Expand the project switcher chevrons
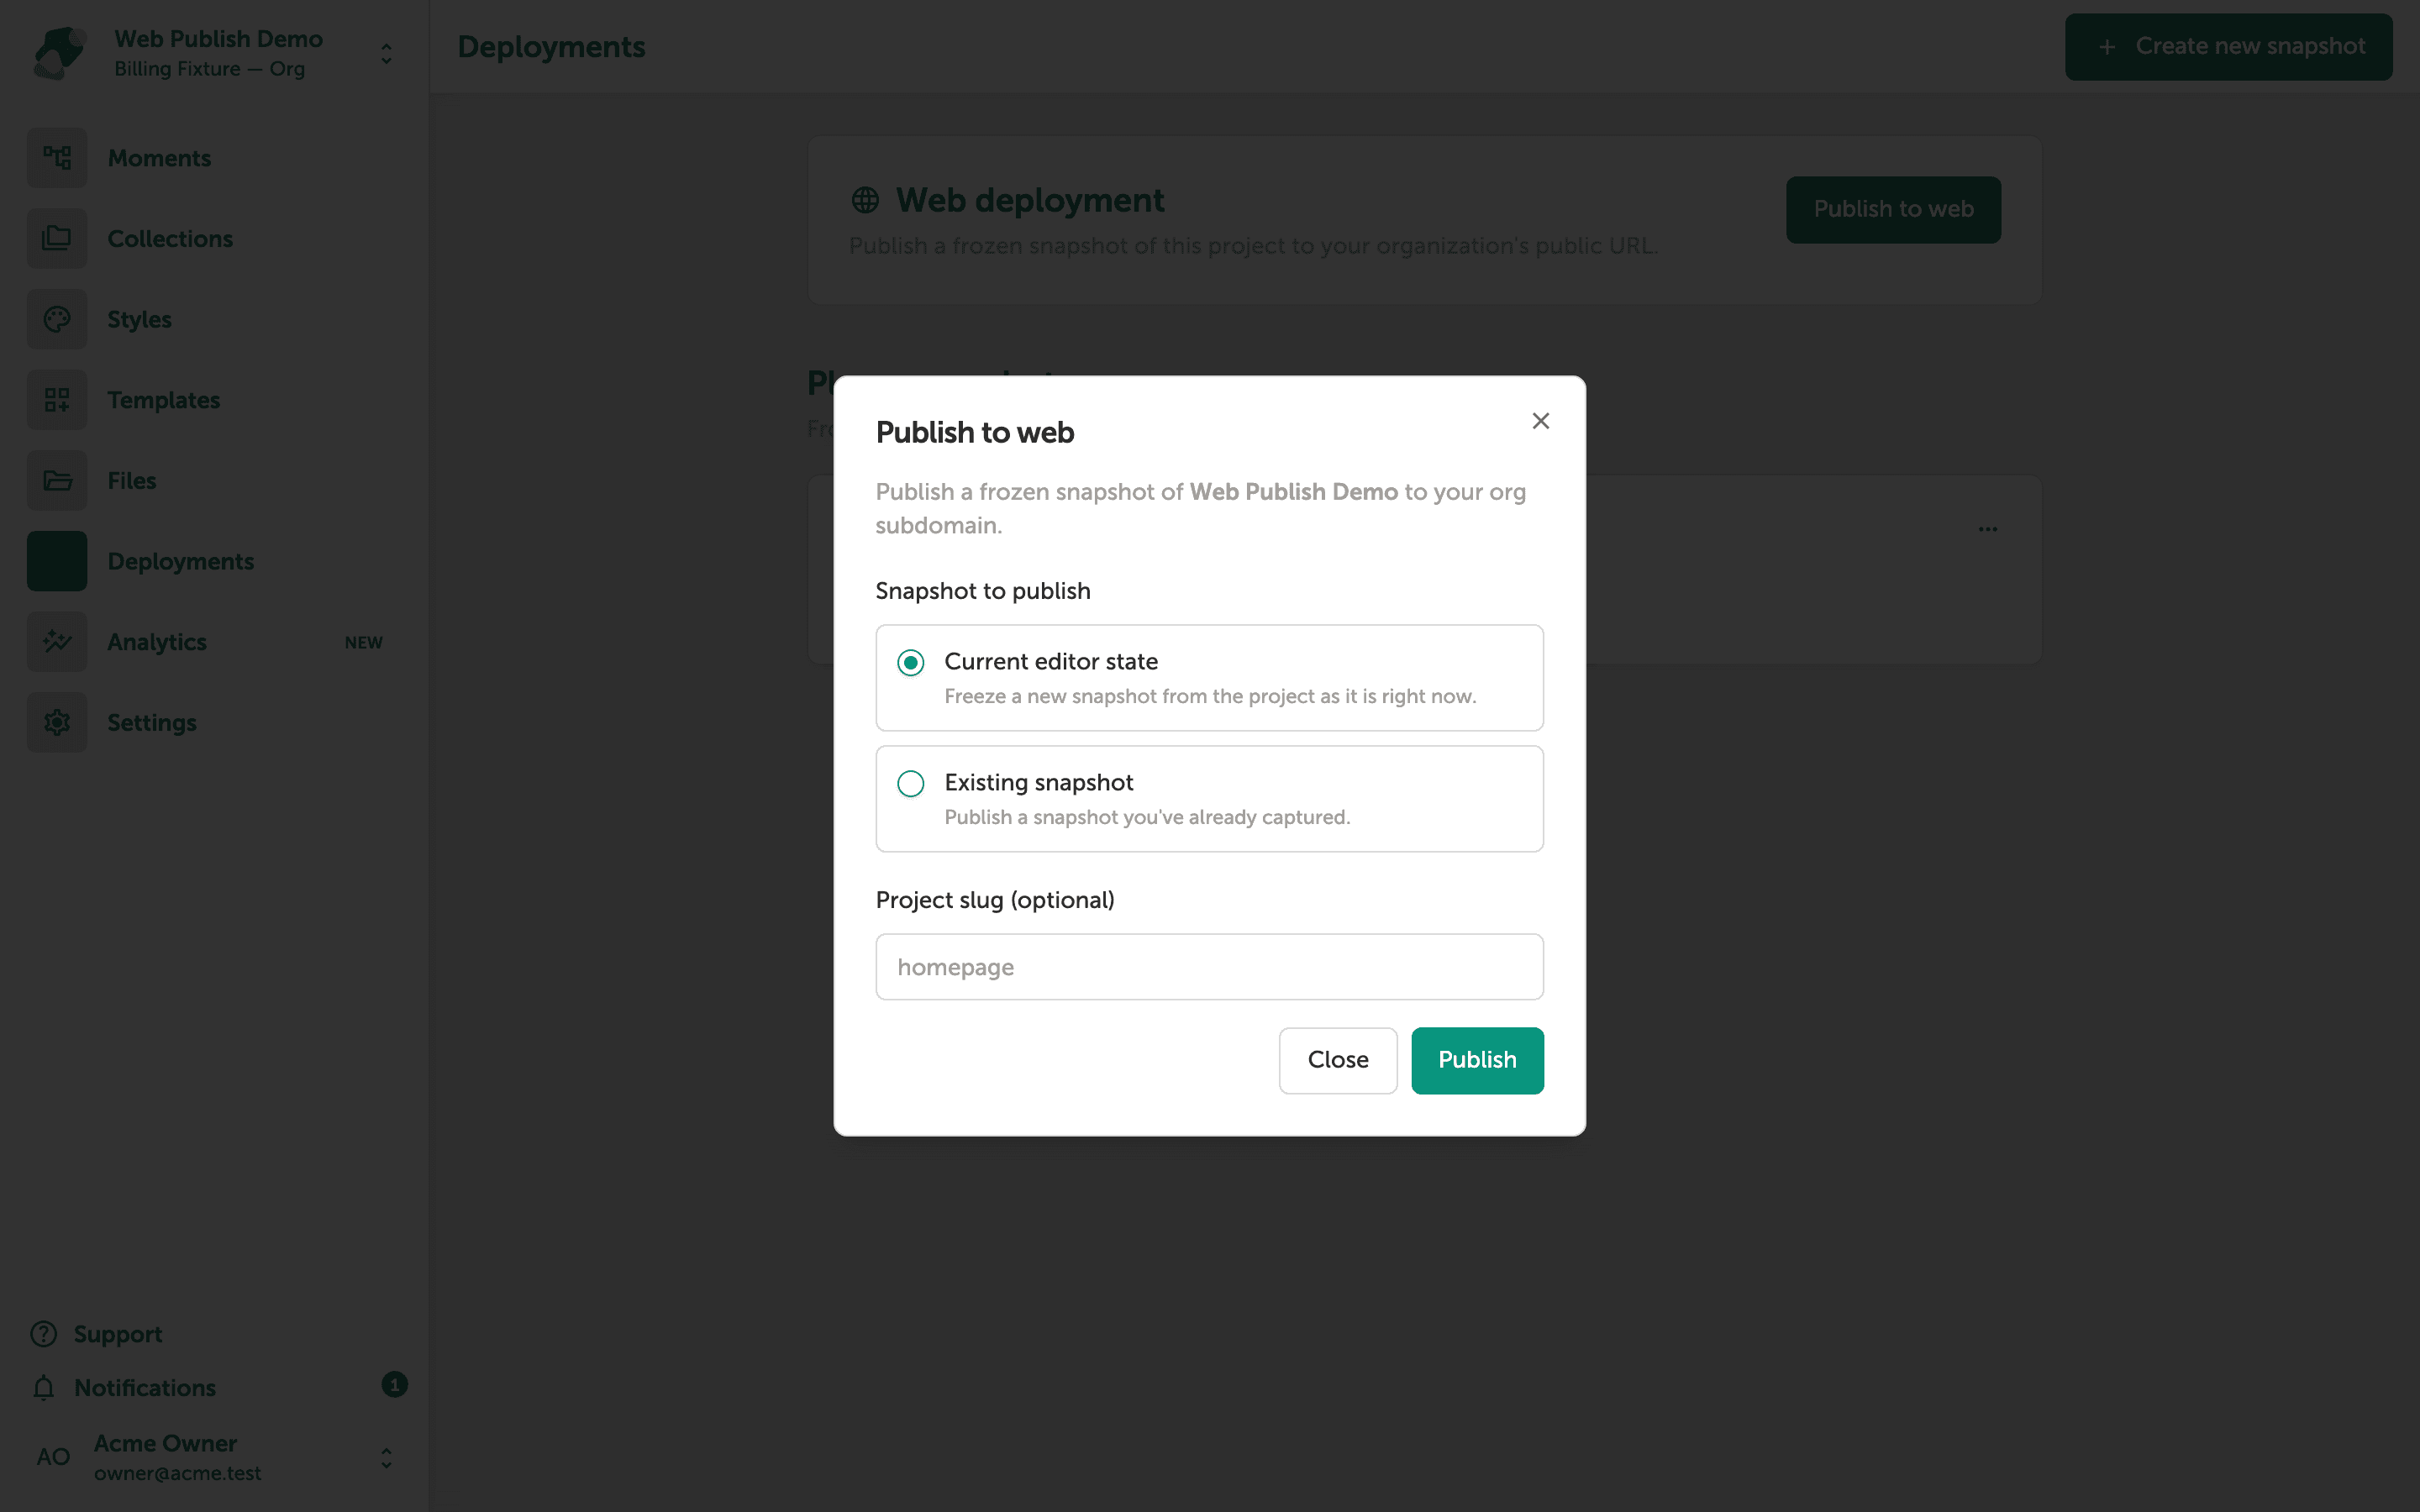 pos(386,53)
